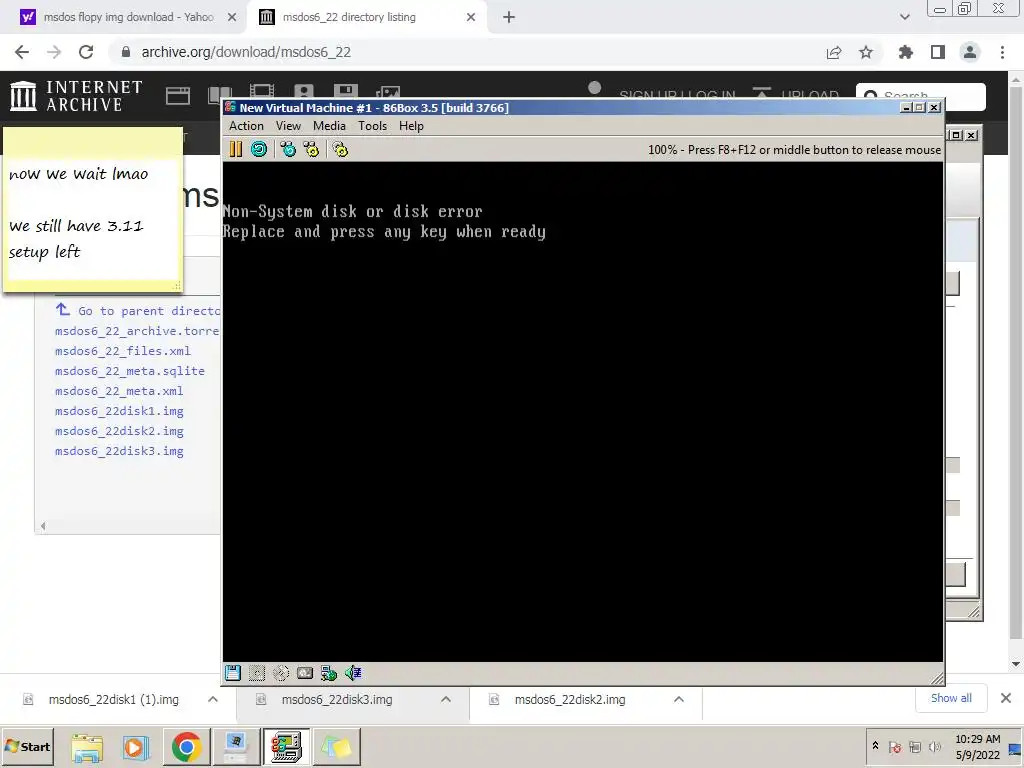Switch to 86Box manager taskbar button
Image resolution: width=1024 pixels, height=768 pixels.
[236, 747]
